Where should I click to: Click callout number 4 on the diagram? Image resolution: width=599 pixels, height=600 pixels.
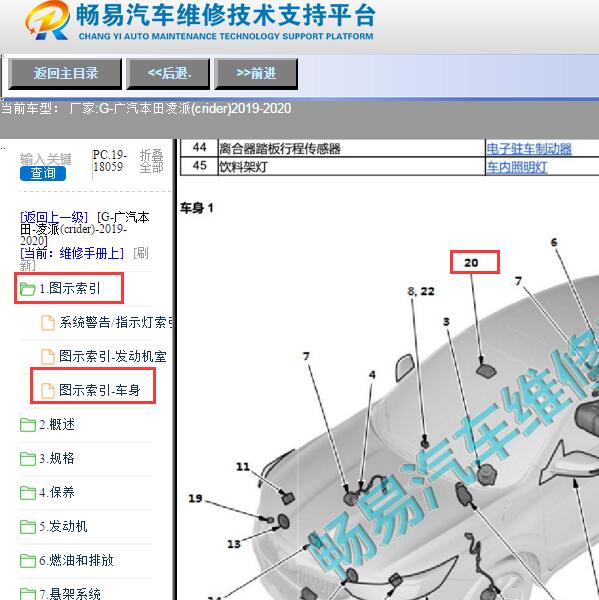[372, 375]
